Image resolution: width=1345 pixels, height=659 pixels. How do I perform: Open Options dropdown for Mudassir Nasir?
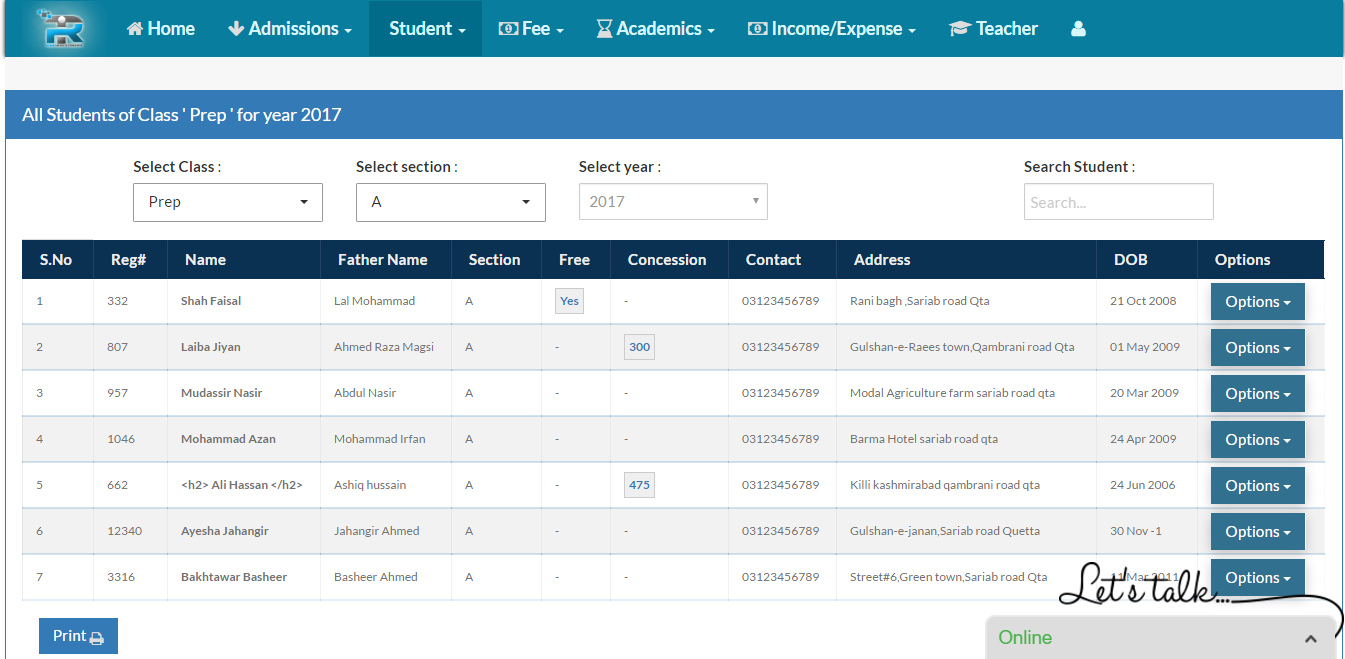point(1257,394)
